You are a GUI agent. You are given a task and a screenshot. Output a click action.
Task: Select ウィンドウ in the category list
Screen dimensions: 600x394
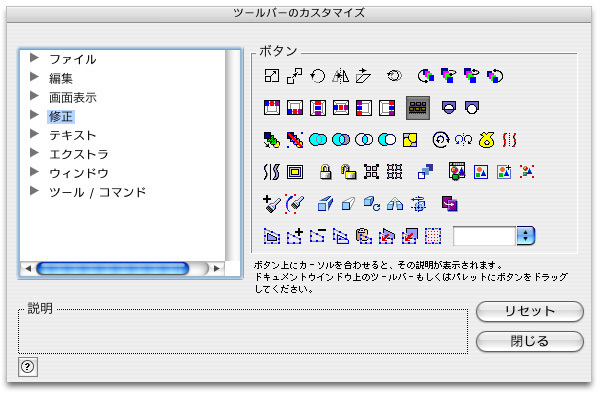point(79,173)
